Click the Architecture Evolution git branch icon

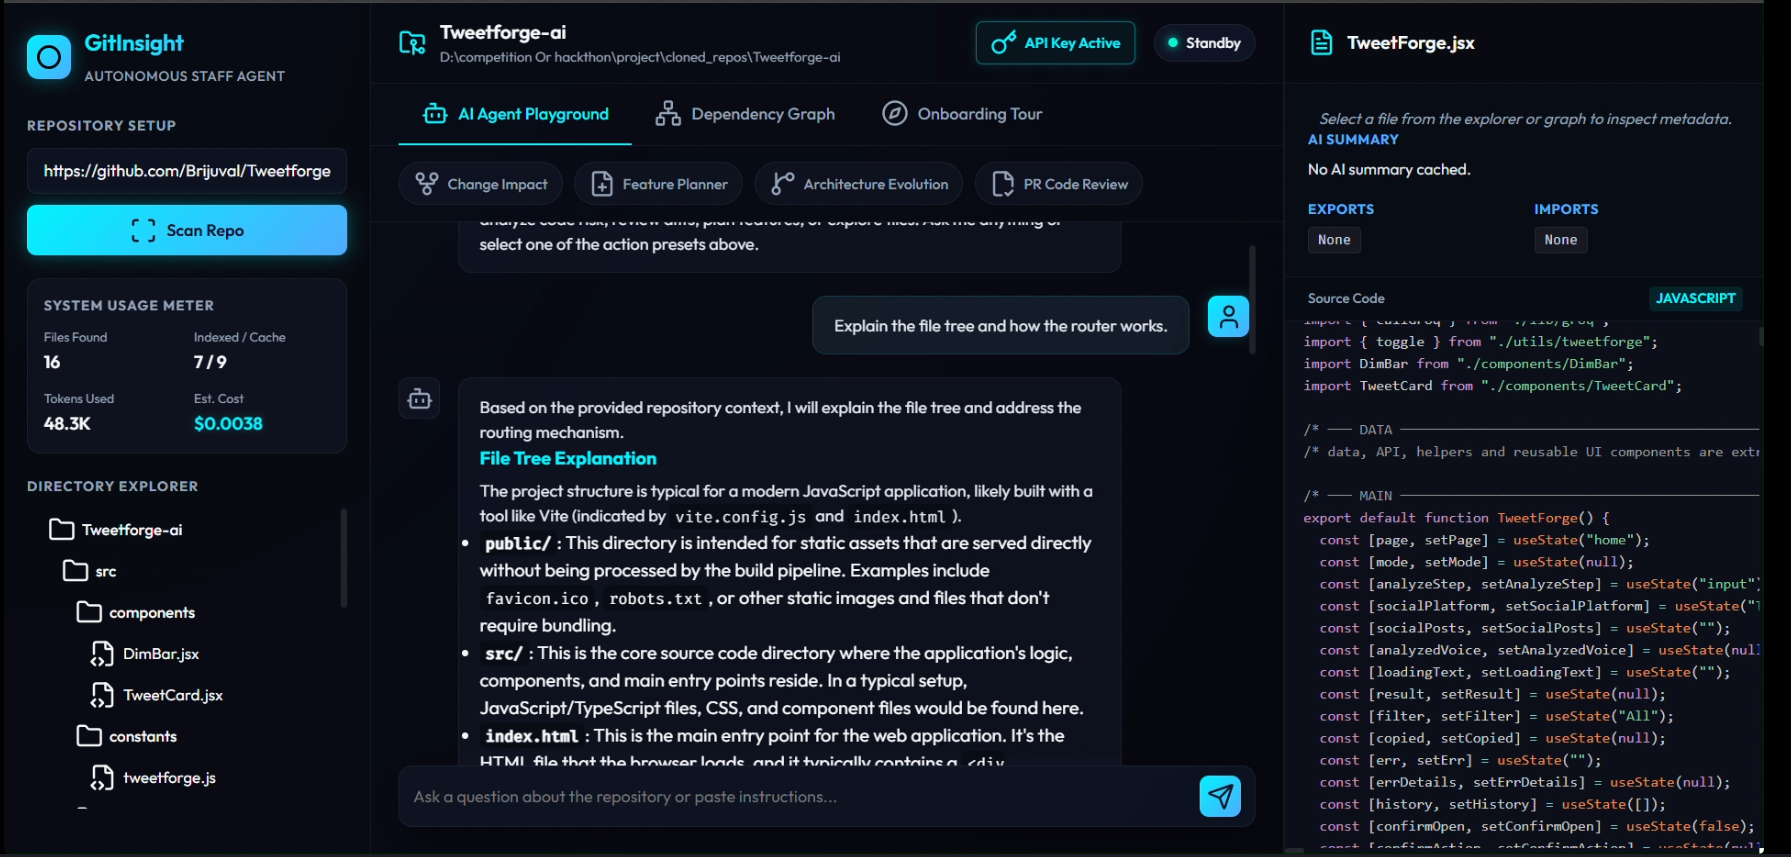pos(783,184)
